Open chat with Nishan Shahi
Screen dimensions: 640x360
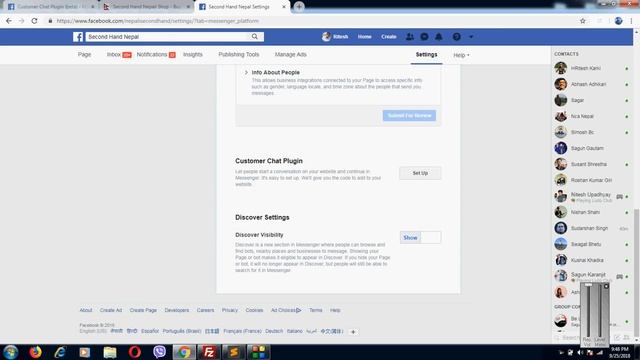pos(591,212)
